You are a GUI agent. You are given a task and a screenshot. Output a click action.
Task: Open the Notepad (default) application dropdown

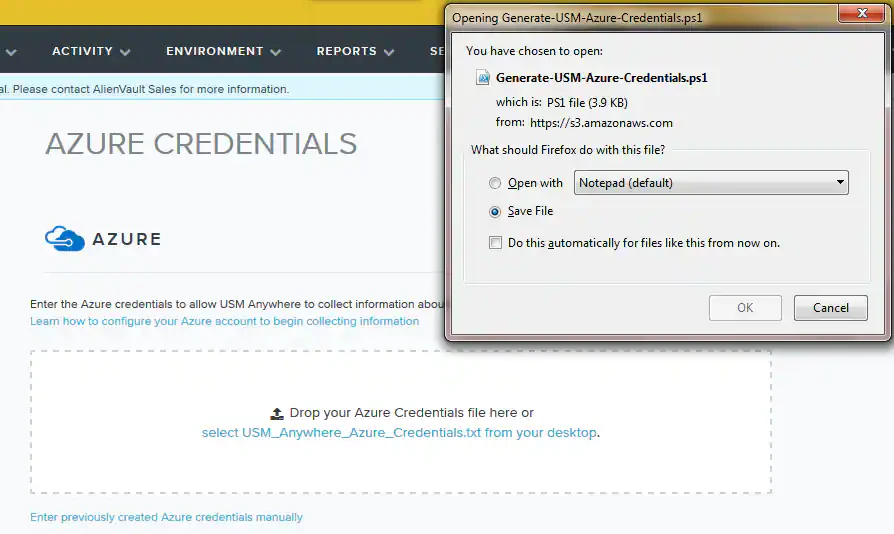711,182
